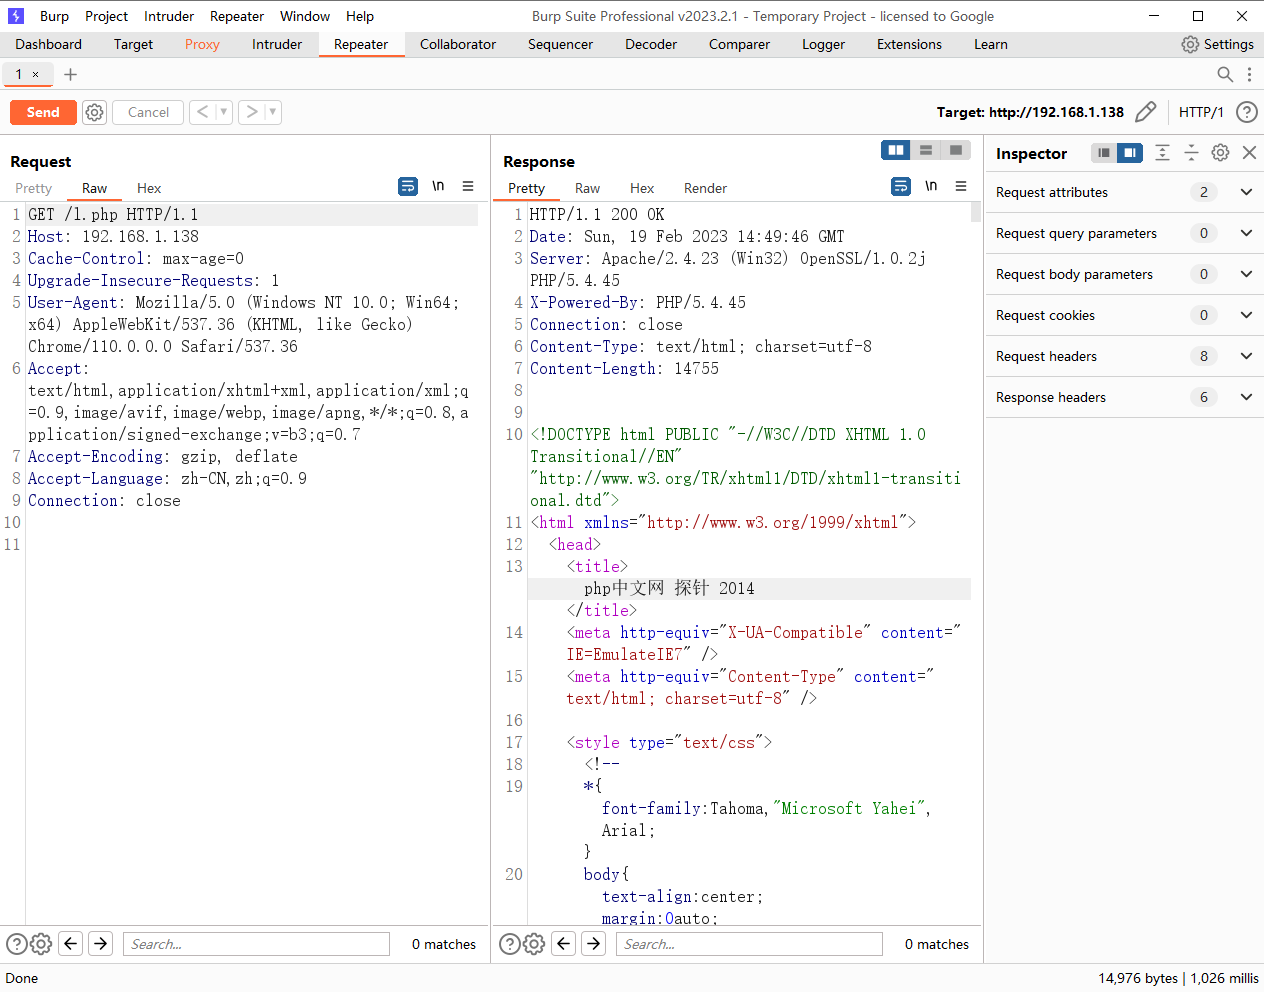Open Inspector settings gear
Image resolution: width=1264 pixels, height=992 pixels.
(x=1220, y=153)
